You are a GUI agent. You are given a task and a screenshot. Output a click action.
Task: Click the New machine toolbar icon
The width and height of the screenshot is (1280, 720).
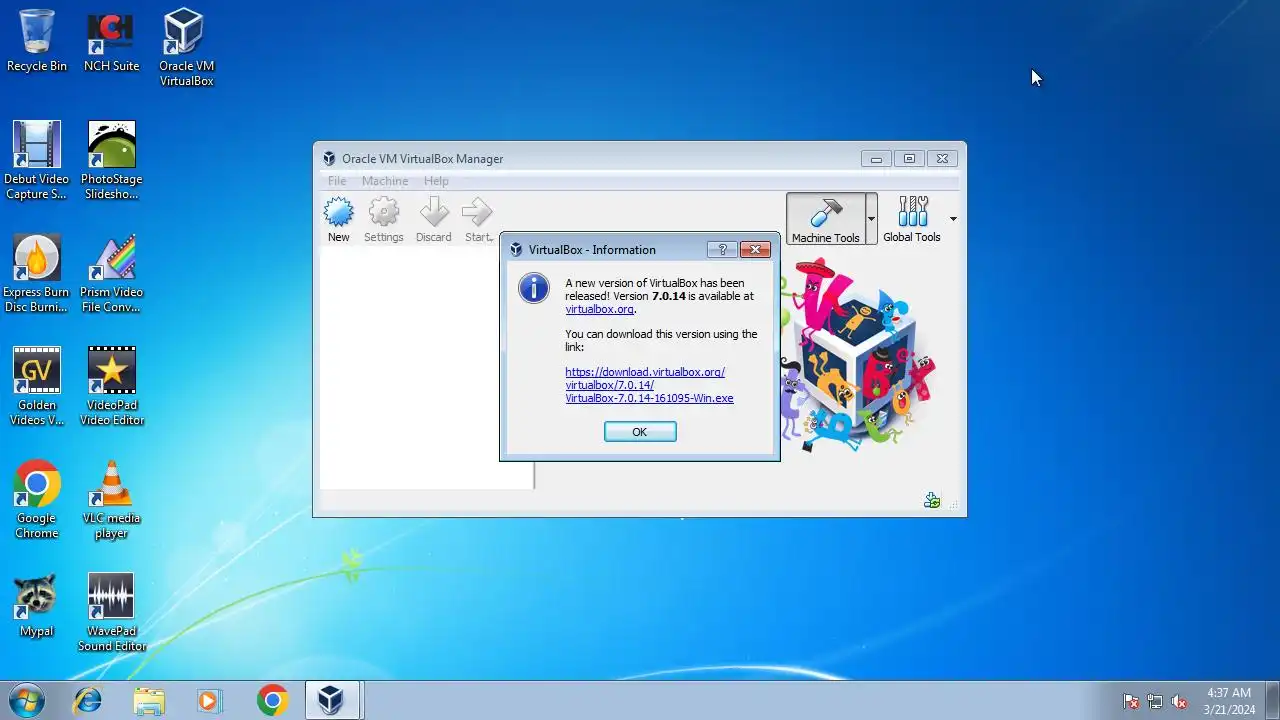click(x=339, y=220)
